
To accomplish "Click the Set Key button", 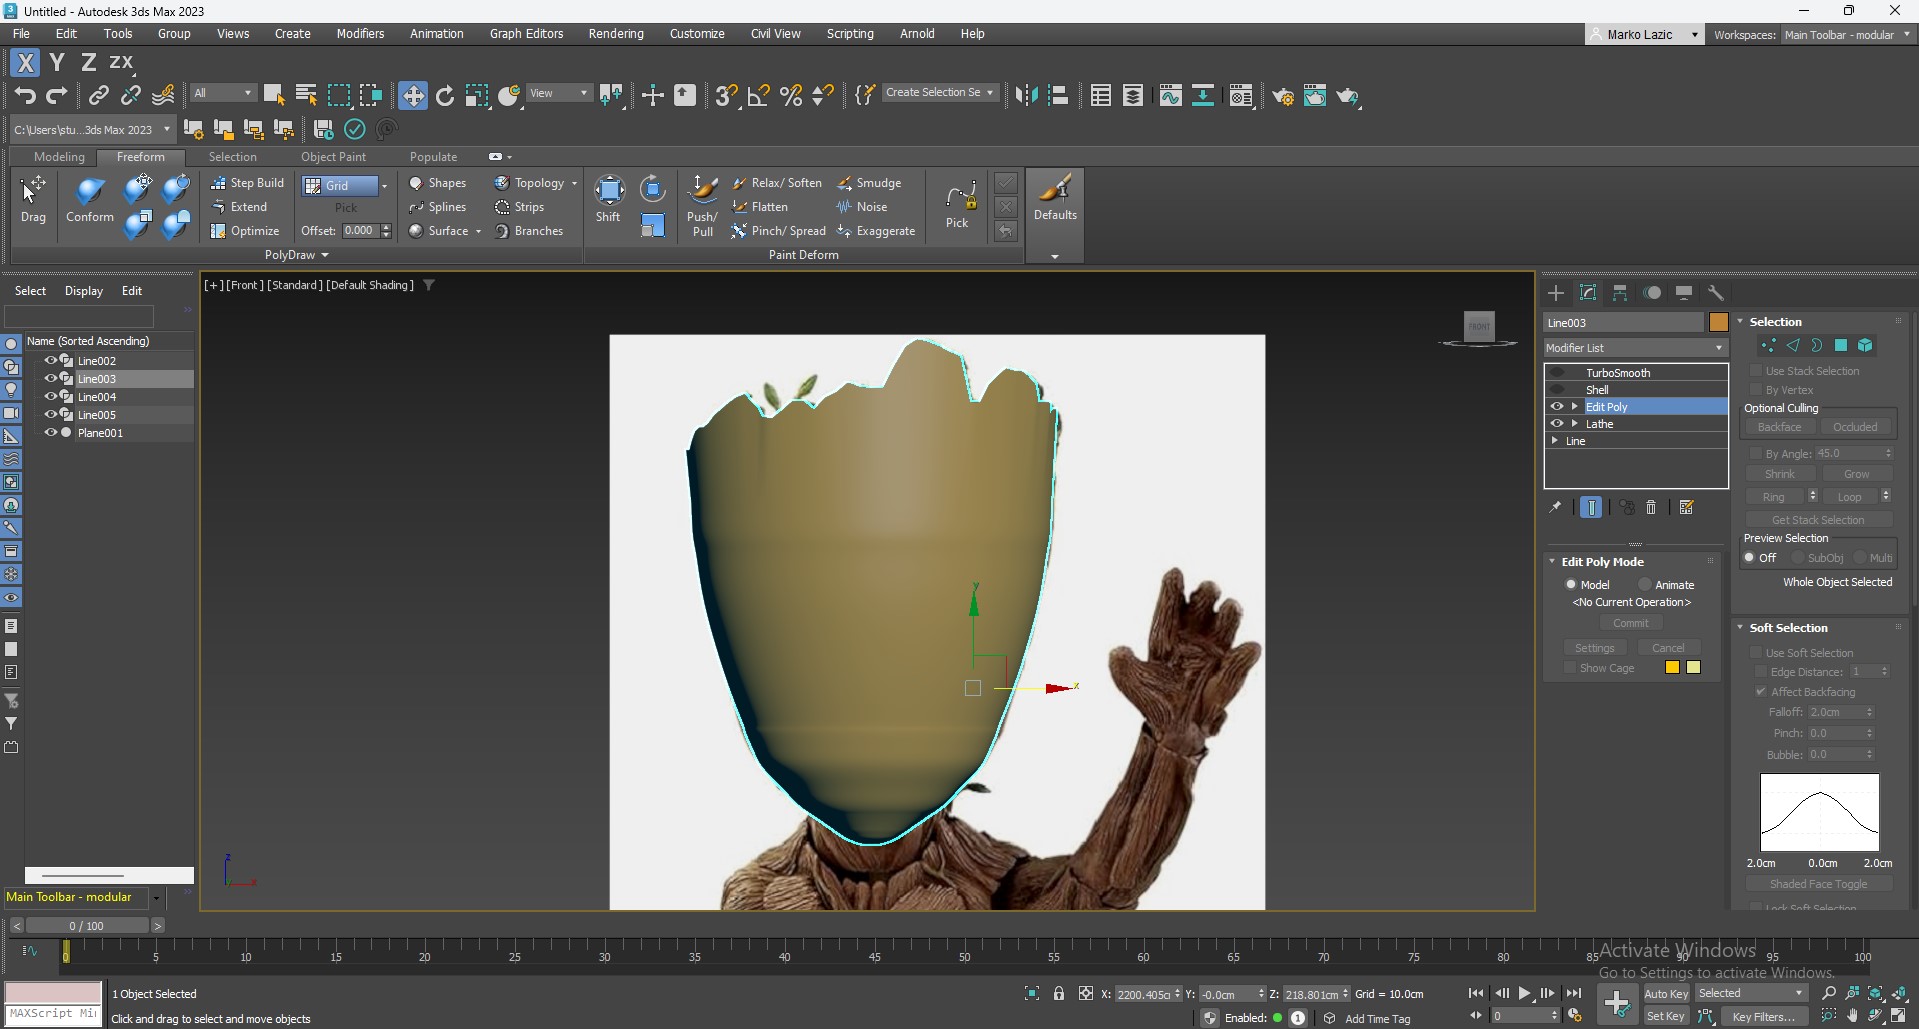I will 1666,1016.
